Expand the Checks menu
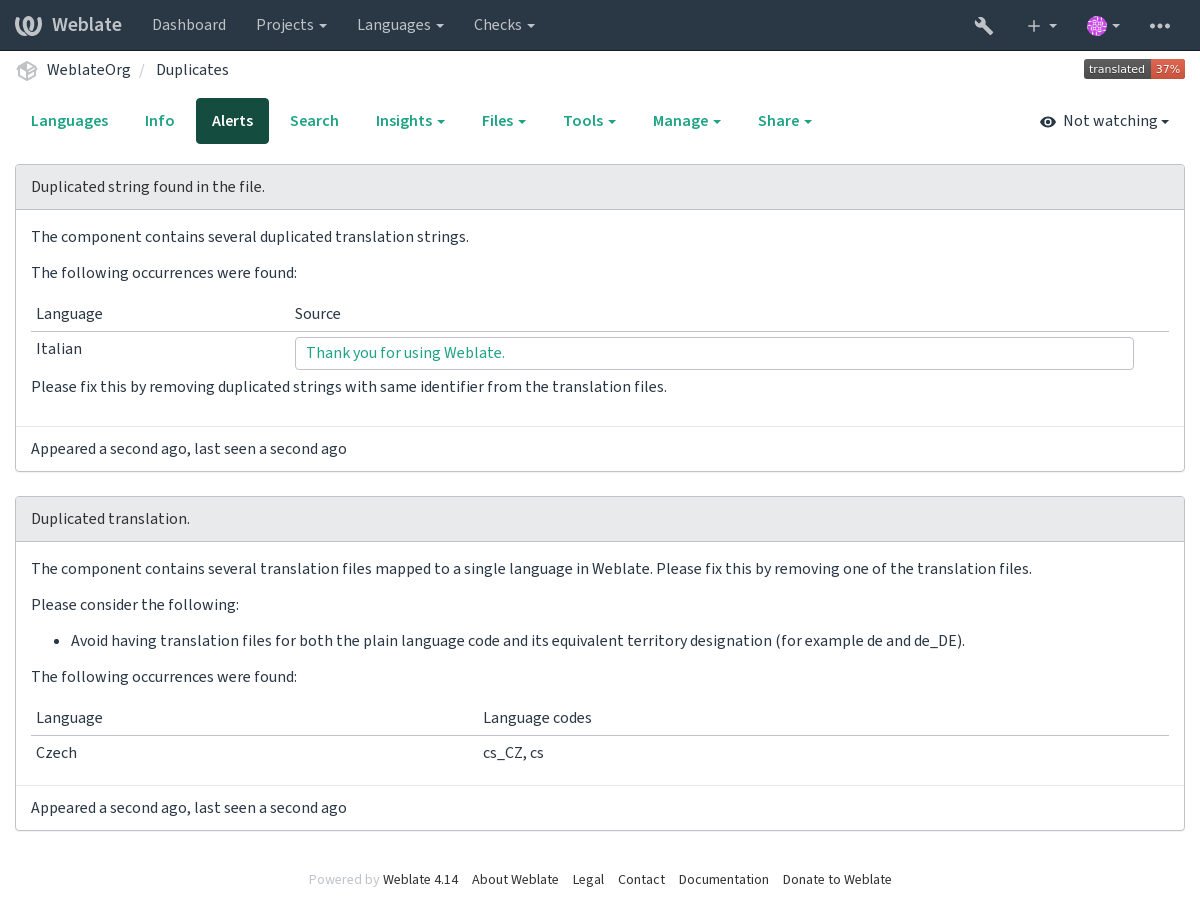The height and width of the screenshot is (918, 1200). pos(504,25)
